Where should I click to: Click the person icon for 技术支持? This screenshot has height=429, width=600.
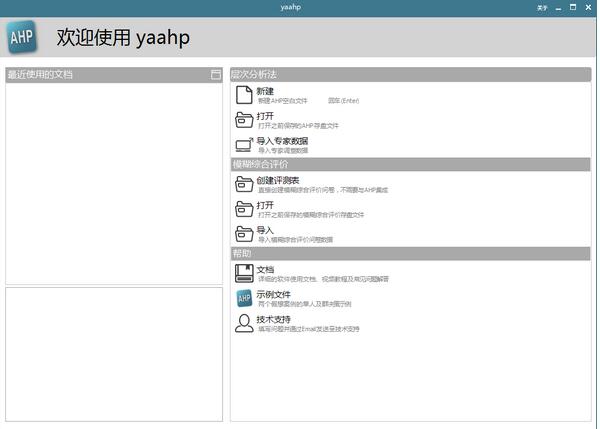tap(244, 323)
